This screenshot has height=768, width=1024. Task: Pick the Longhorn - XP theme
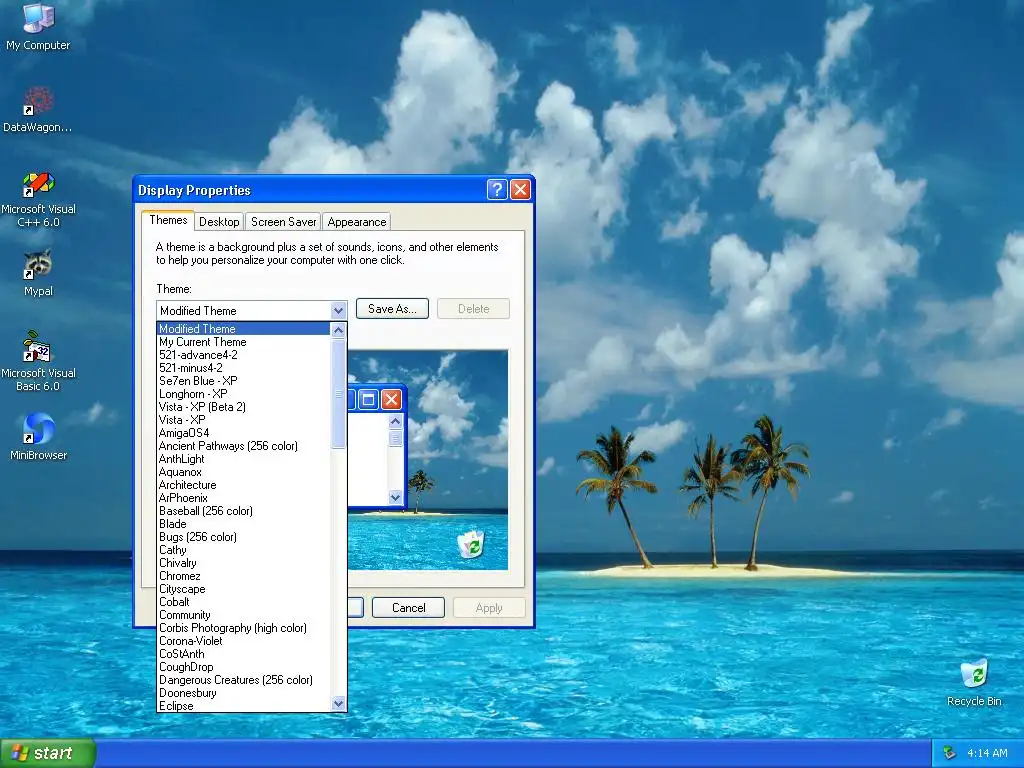tap(244, 394)
